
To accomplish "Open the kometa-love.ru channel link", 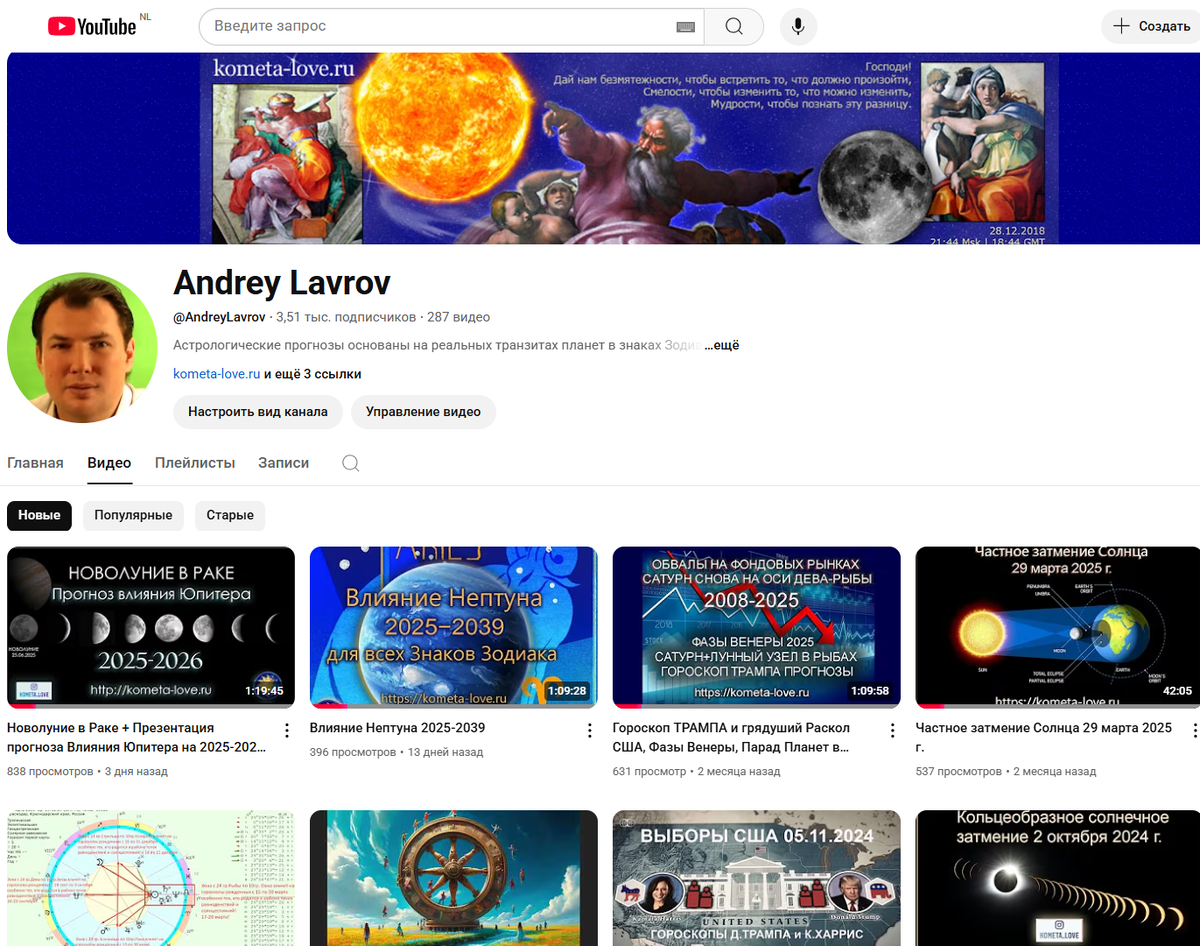I will click(216, 373).
